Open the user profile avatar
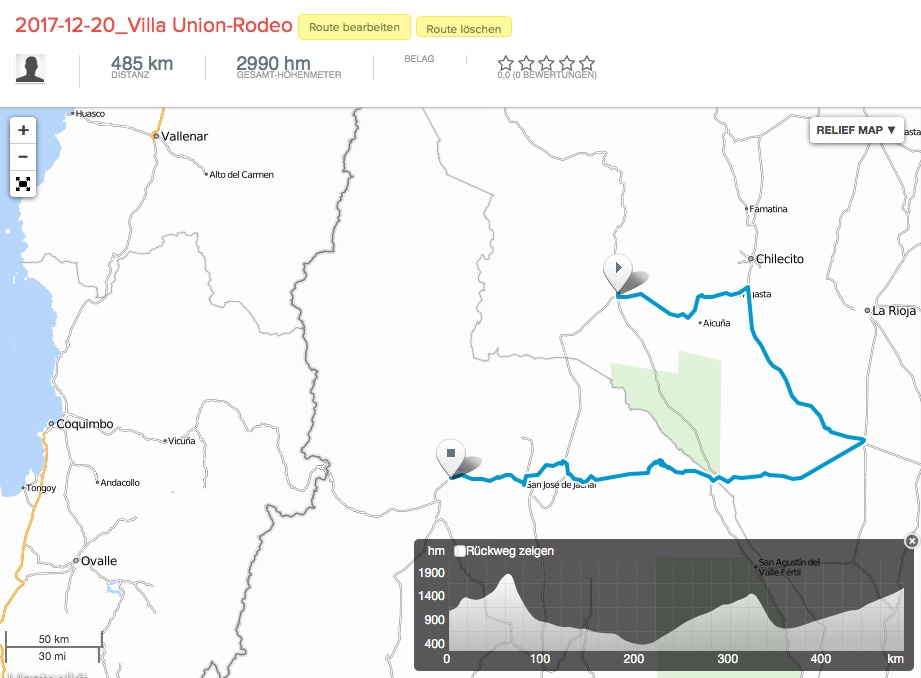Viewport: 921px width, 678px height. [30, 69]
